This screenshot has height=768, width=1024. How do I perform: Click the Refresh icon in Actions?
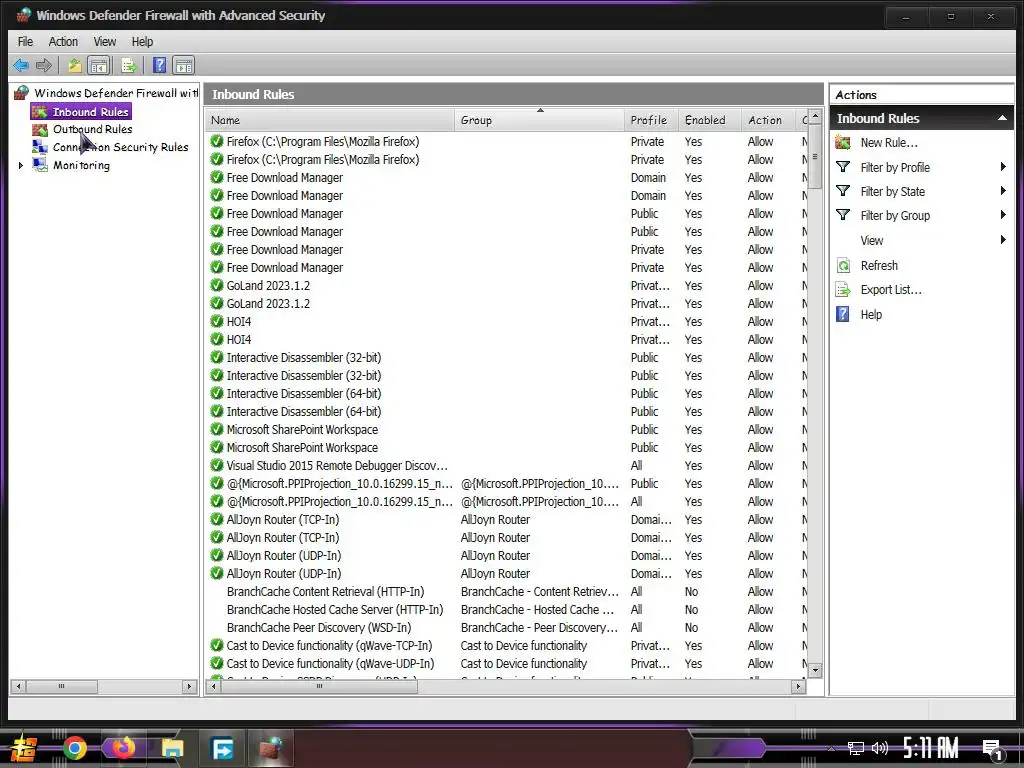(843, 265)
